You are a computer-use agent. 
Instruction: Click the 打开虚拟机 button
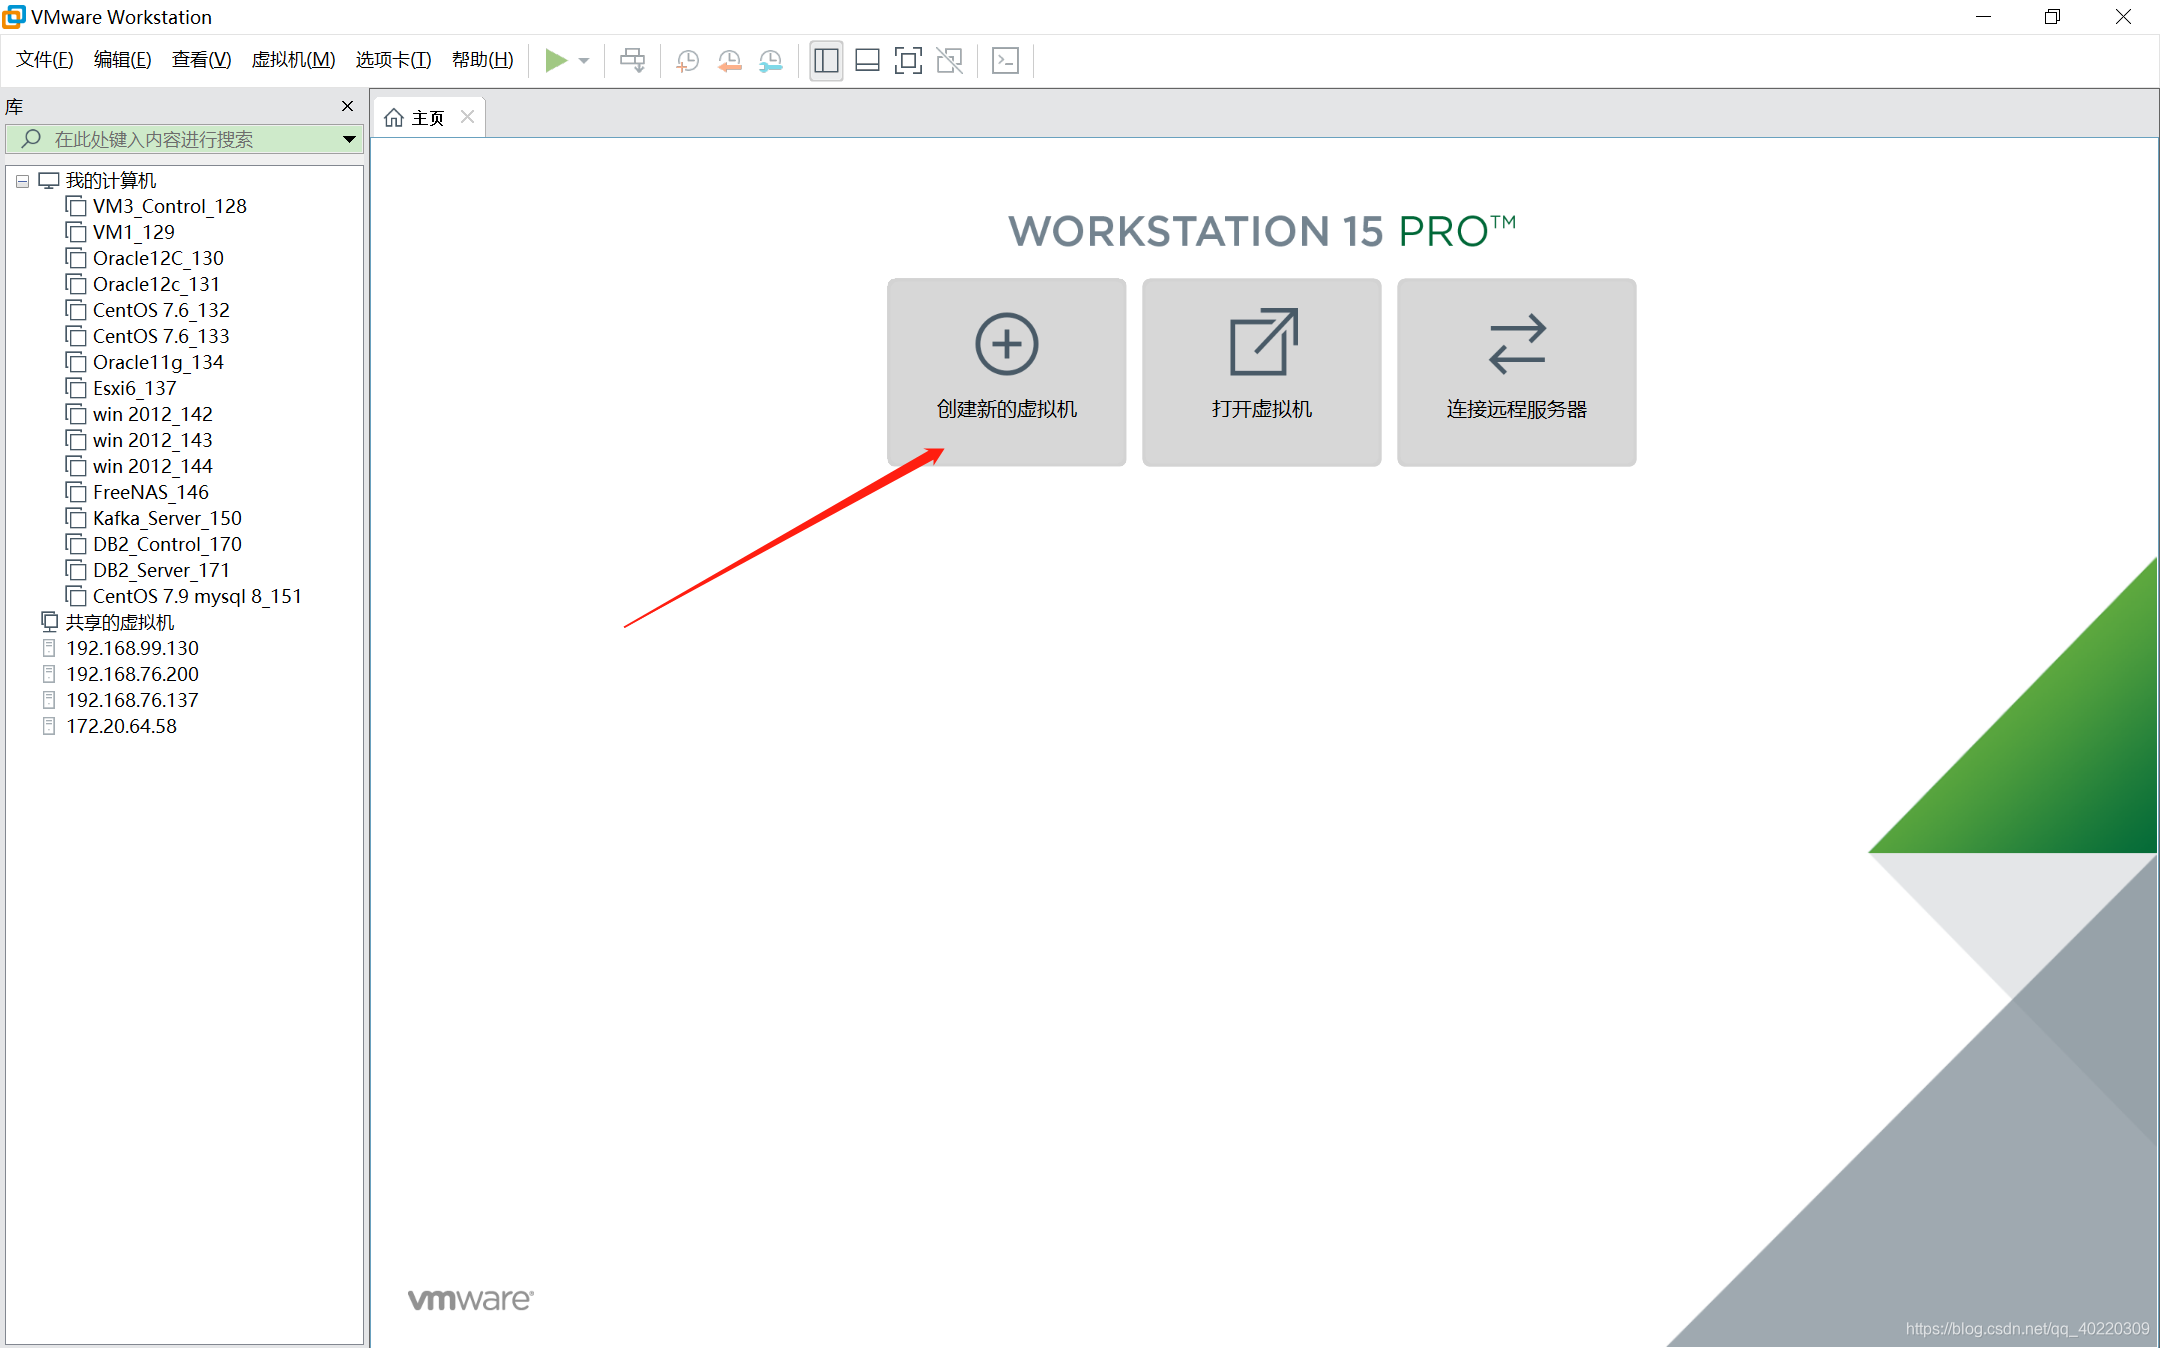click(1261, 372)
